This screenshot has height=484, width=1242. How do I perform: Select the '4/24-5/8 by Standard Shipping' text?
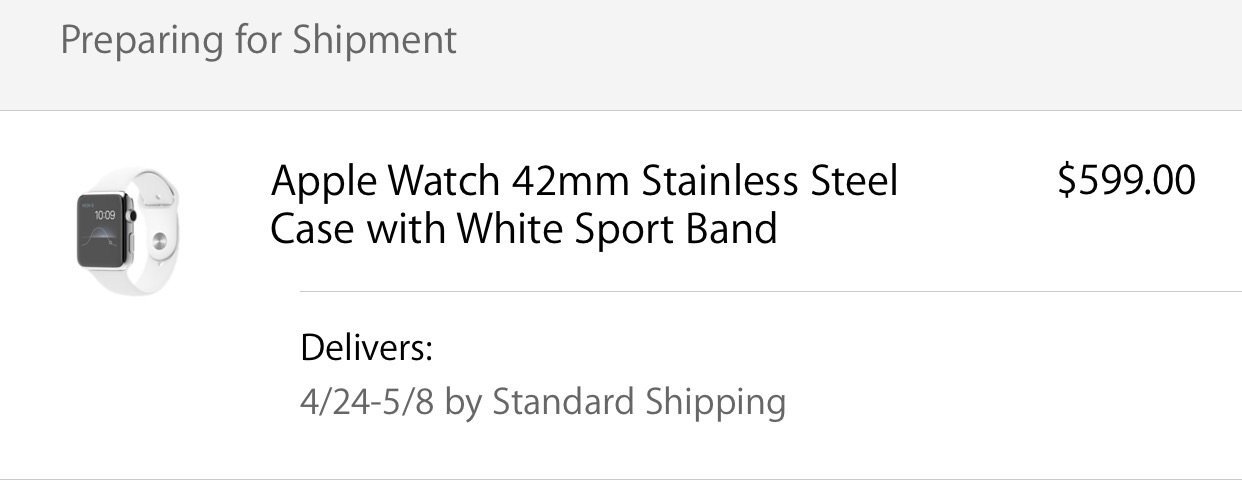543,402
